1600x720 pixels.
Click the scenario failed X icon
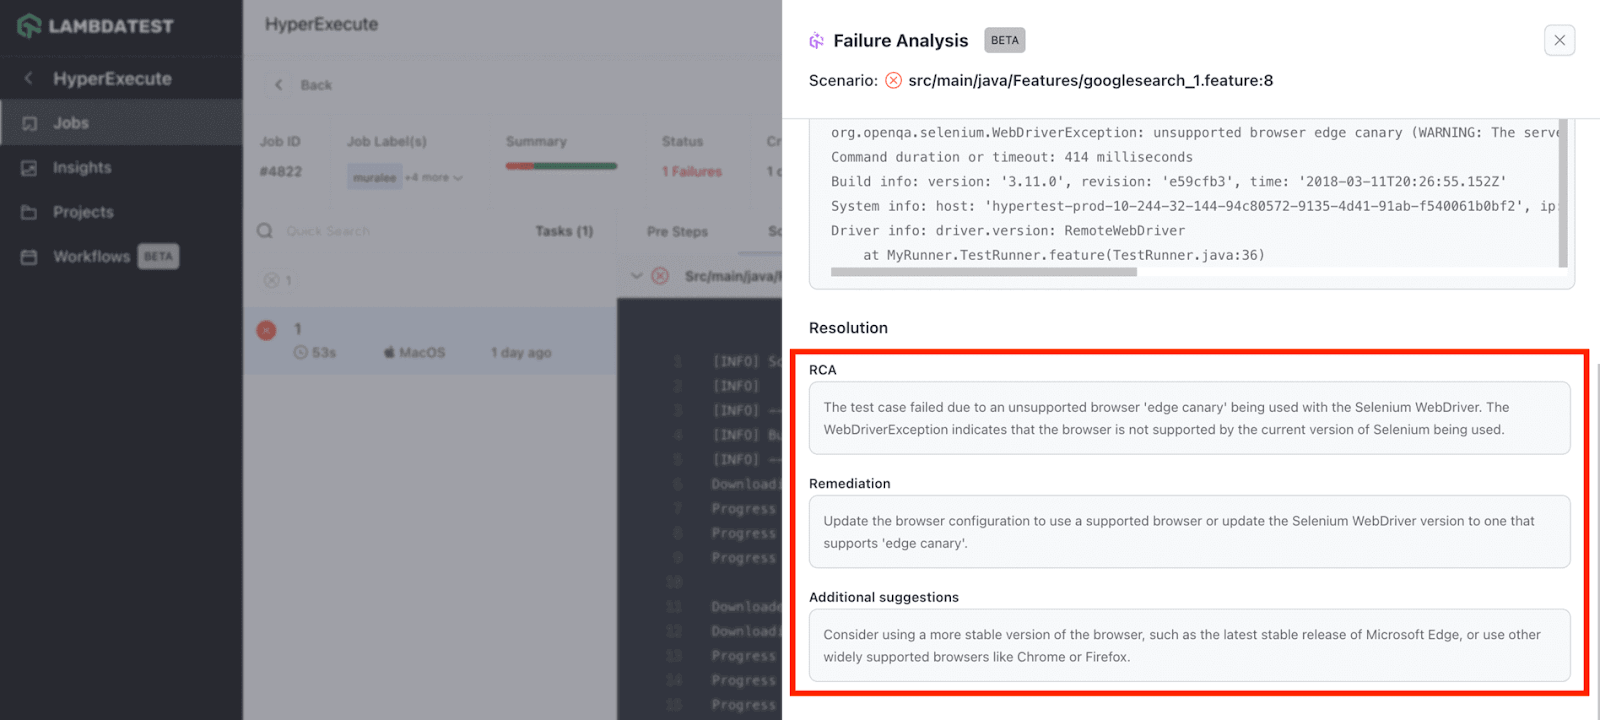tap(893, 81)
